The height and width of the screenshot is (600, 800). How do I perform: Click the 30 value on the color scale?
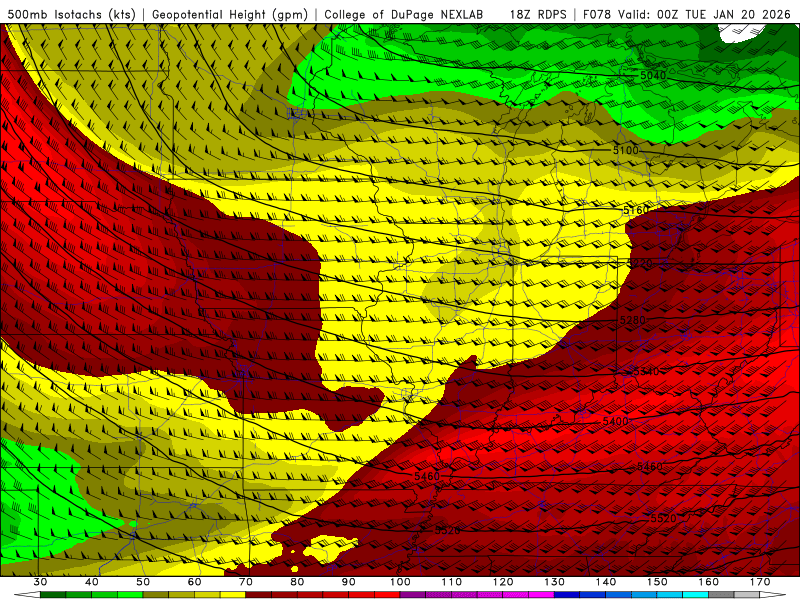coord(40,582)
